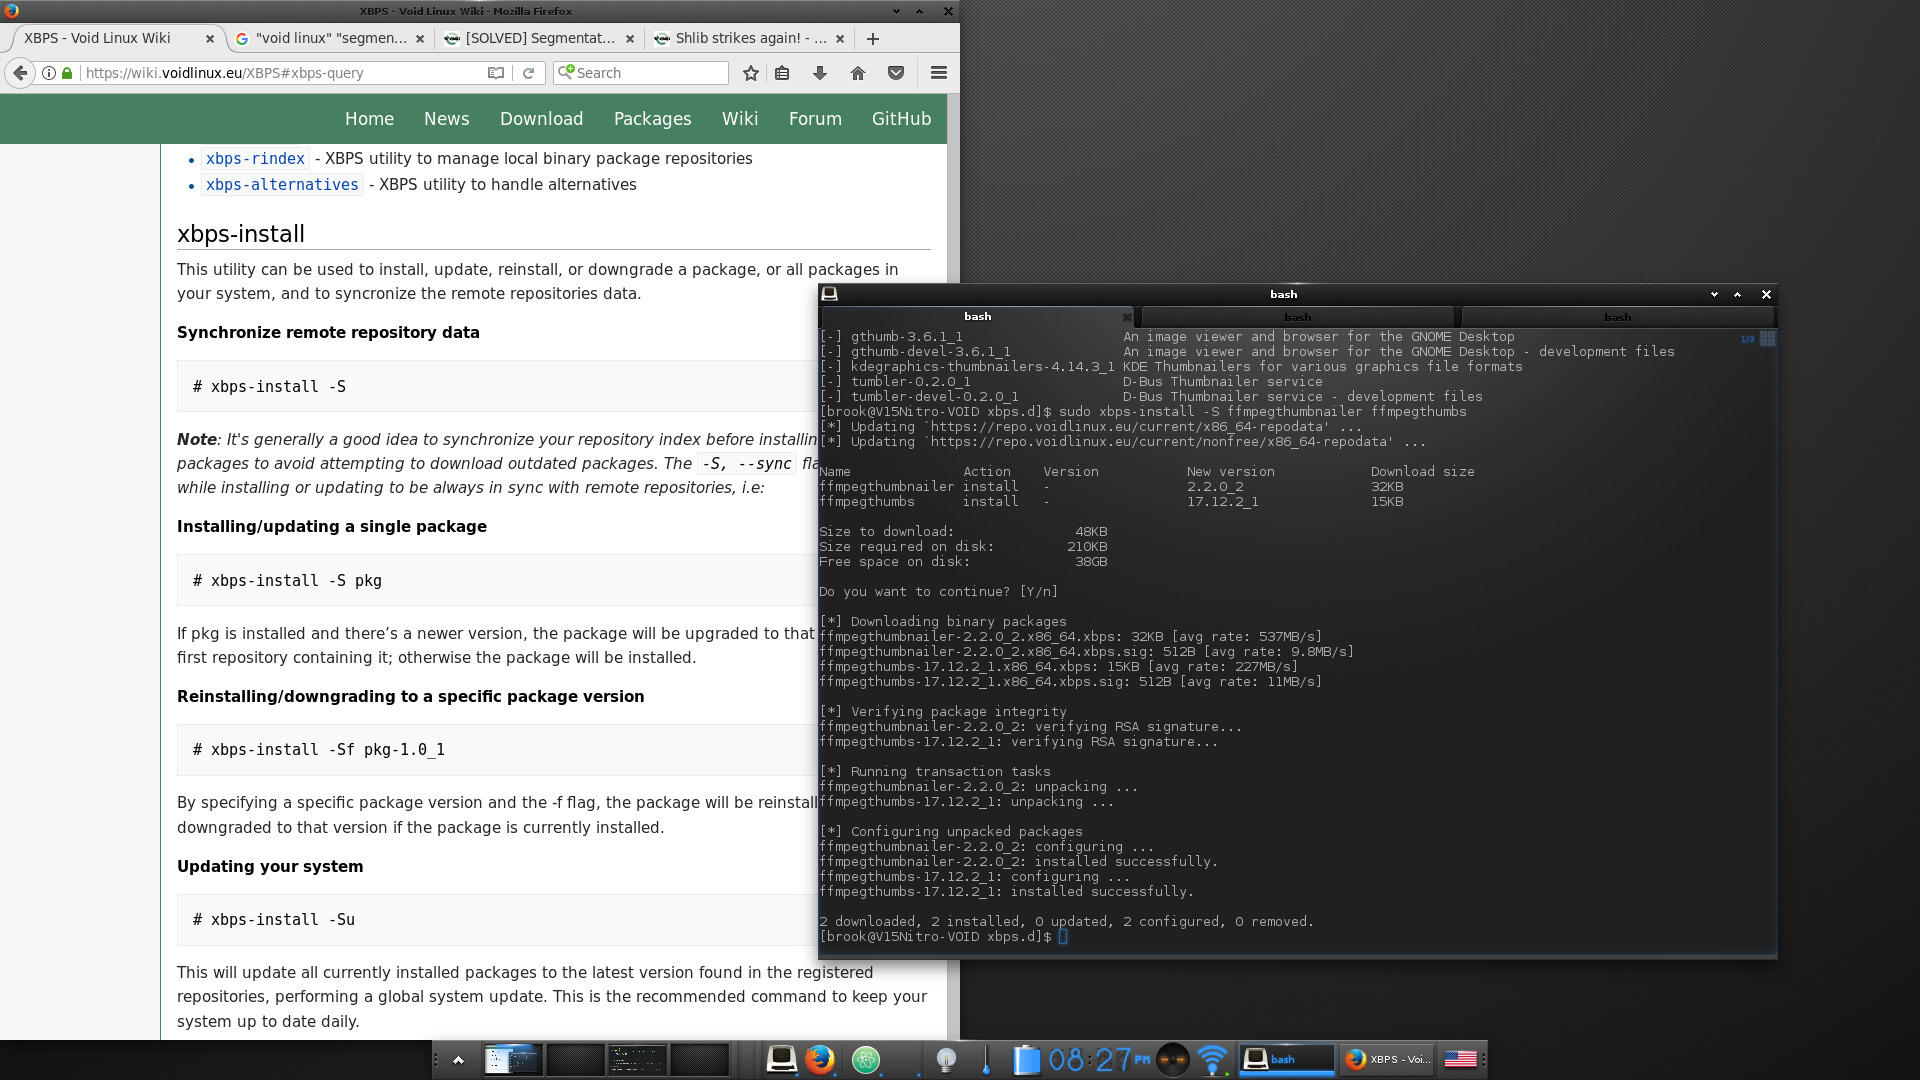This screenshot has width=1920, height=1080.
Task: Open GitHub in the Void Linux nav bar
Action: (901, 119)
